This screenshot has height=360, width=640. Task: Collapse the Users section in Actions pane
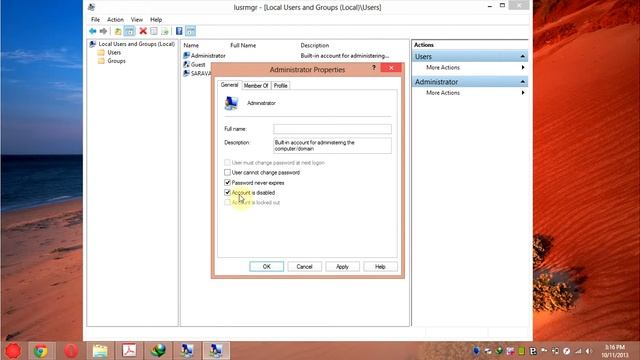(x=522, y=56)
